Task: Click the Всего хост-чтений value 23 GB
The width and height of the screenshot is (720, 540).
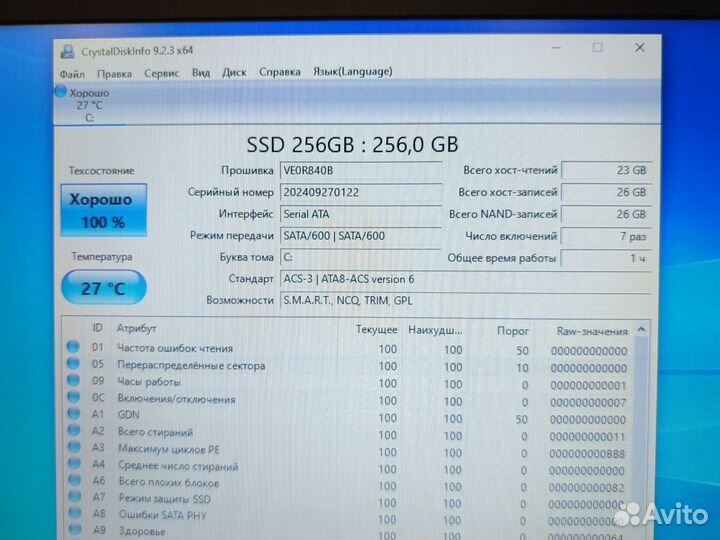Action: point(606,170)
